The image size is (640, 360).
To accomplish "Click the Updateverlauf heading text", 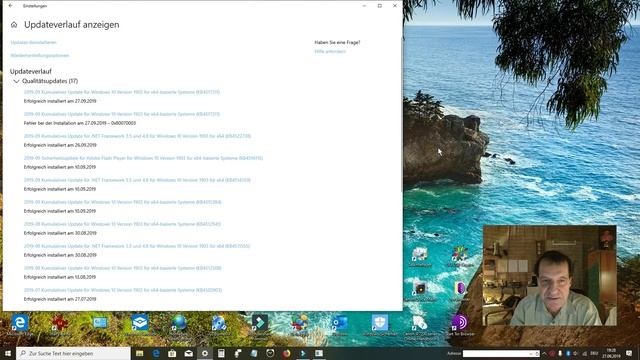I will click(31, 71).
